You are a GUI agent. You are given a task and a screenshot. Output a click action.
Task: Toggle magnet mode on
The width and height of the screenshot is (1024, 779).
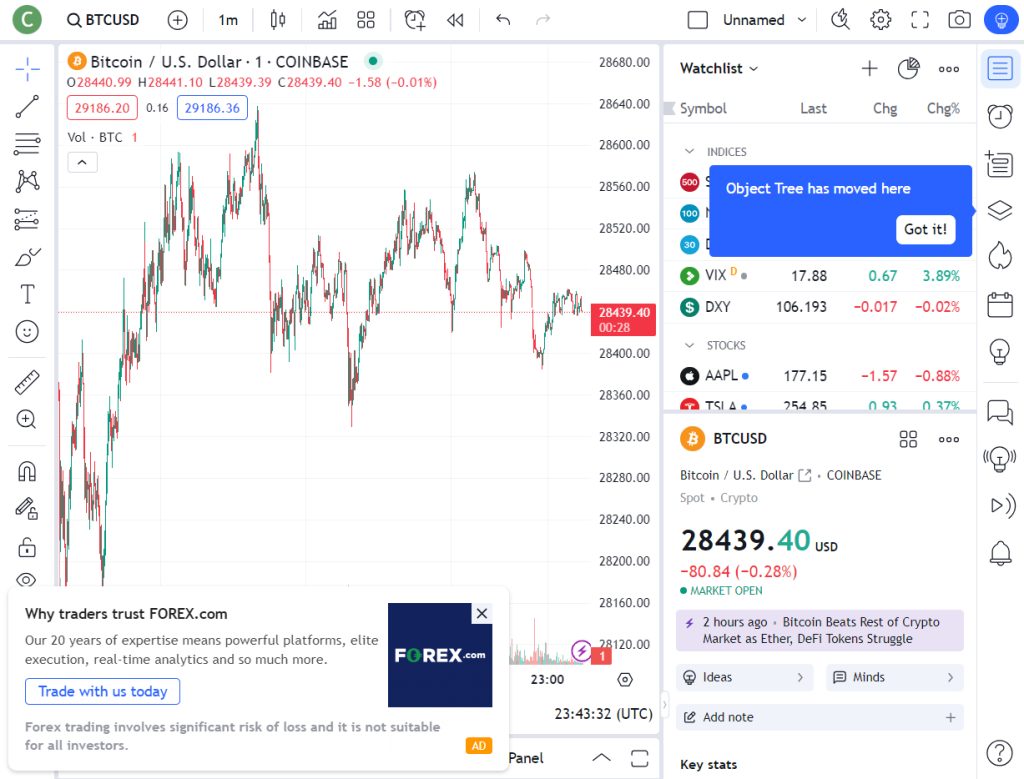click(x=27, y=471)
